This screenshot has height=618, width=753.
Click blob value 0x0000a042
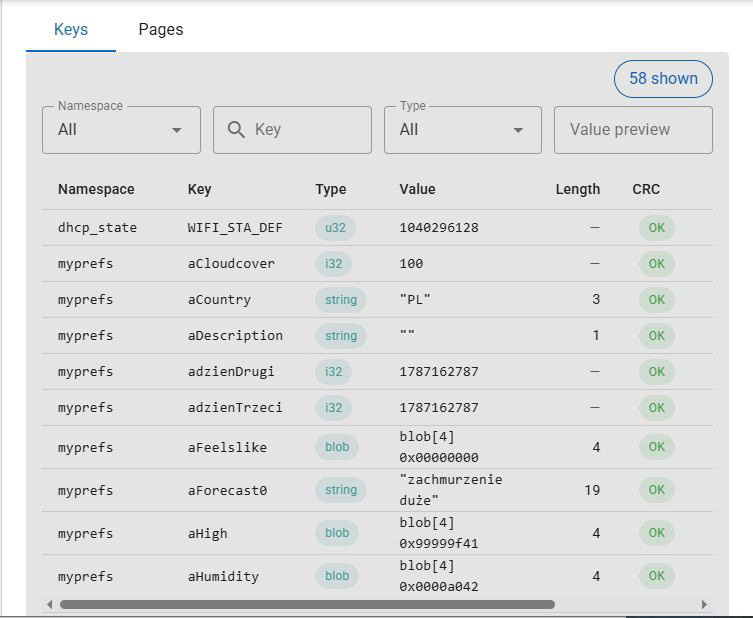coord(439,587)
